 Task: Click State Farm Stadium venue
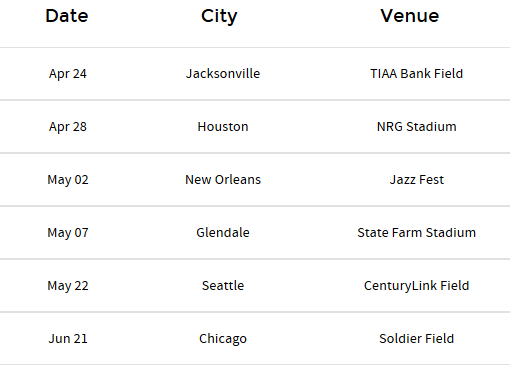pos(417,233)
